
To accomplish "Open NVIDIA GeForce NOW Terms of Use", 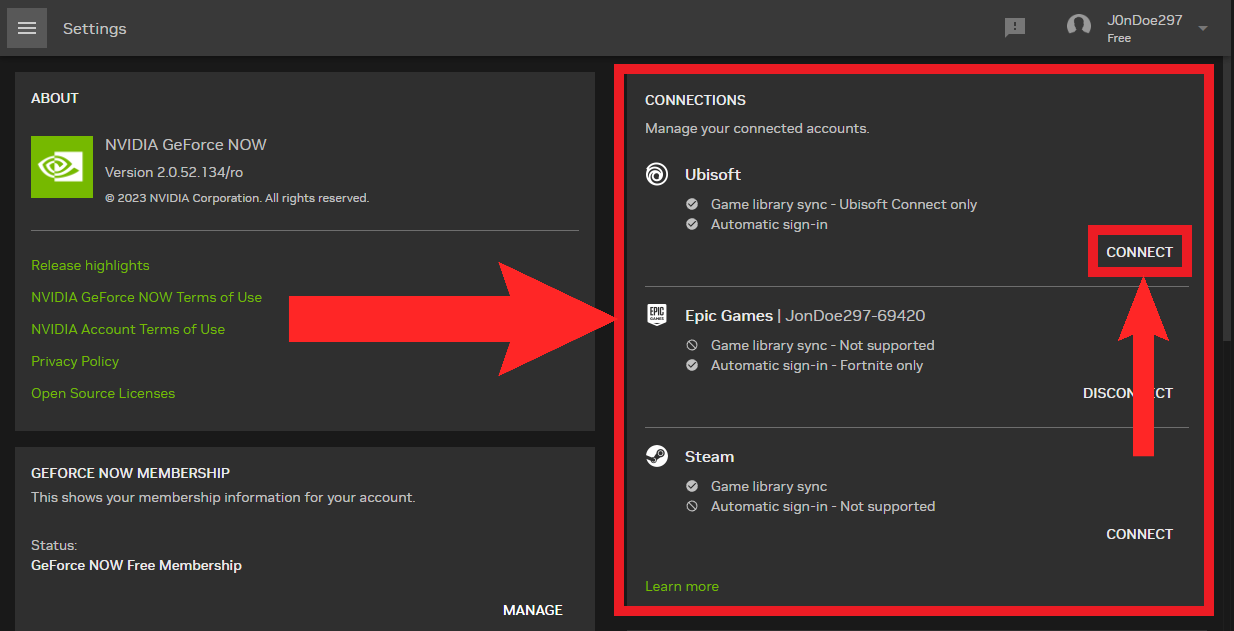I will pos(146,298).
